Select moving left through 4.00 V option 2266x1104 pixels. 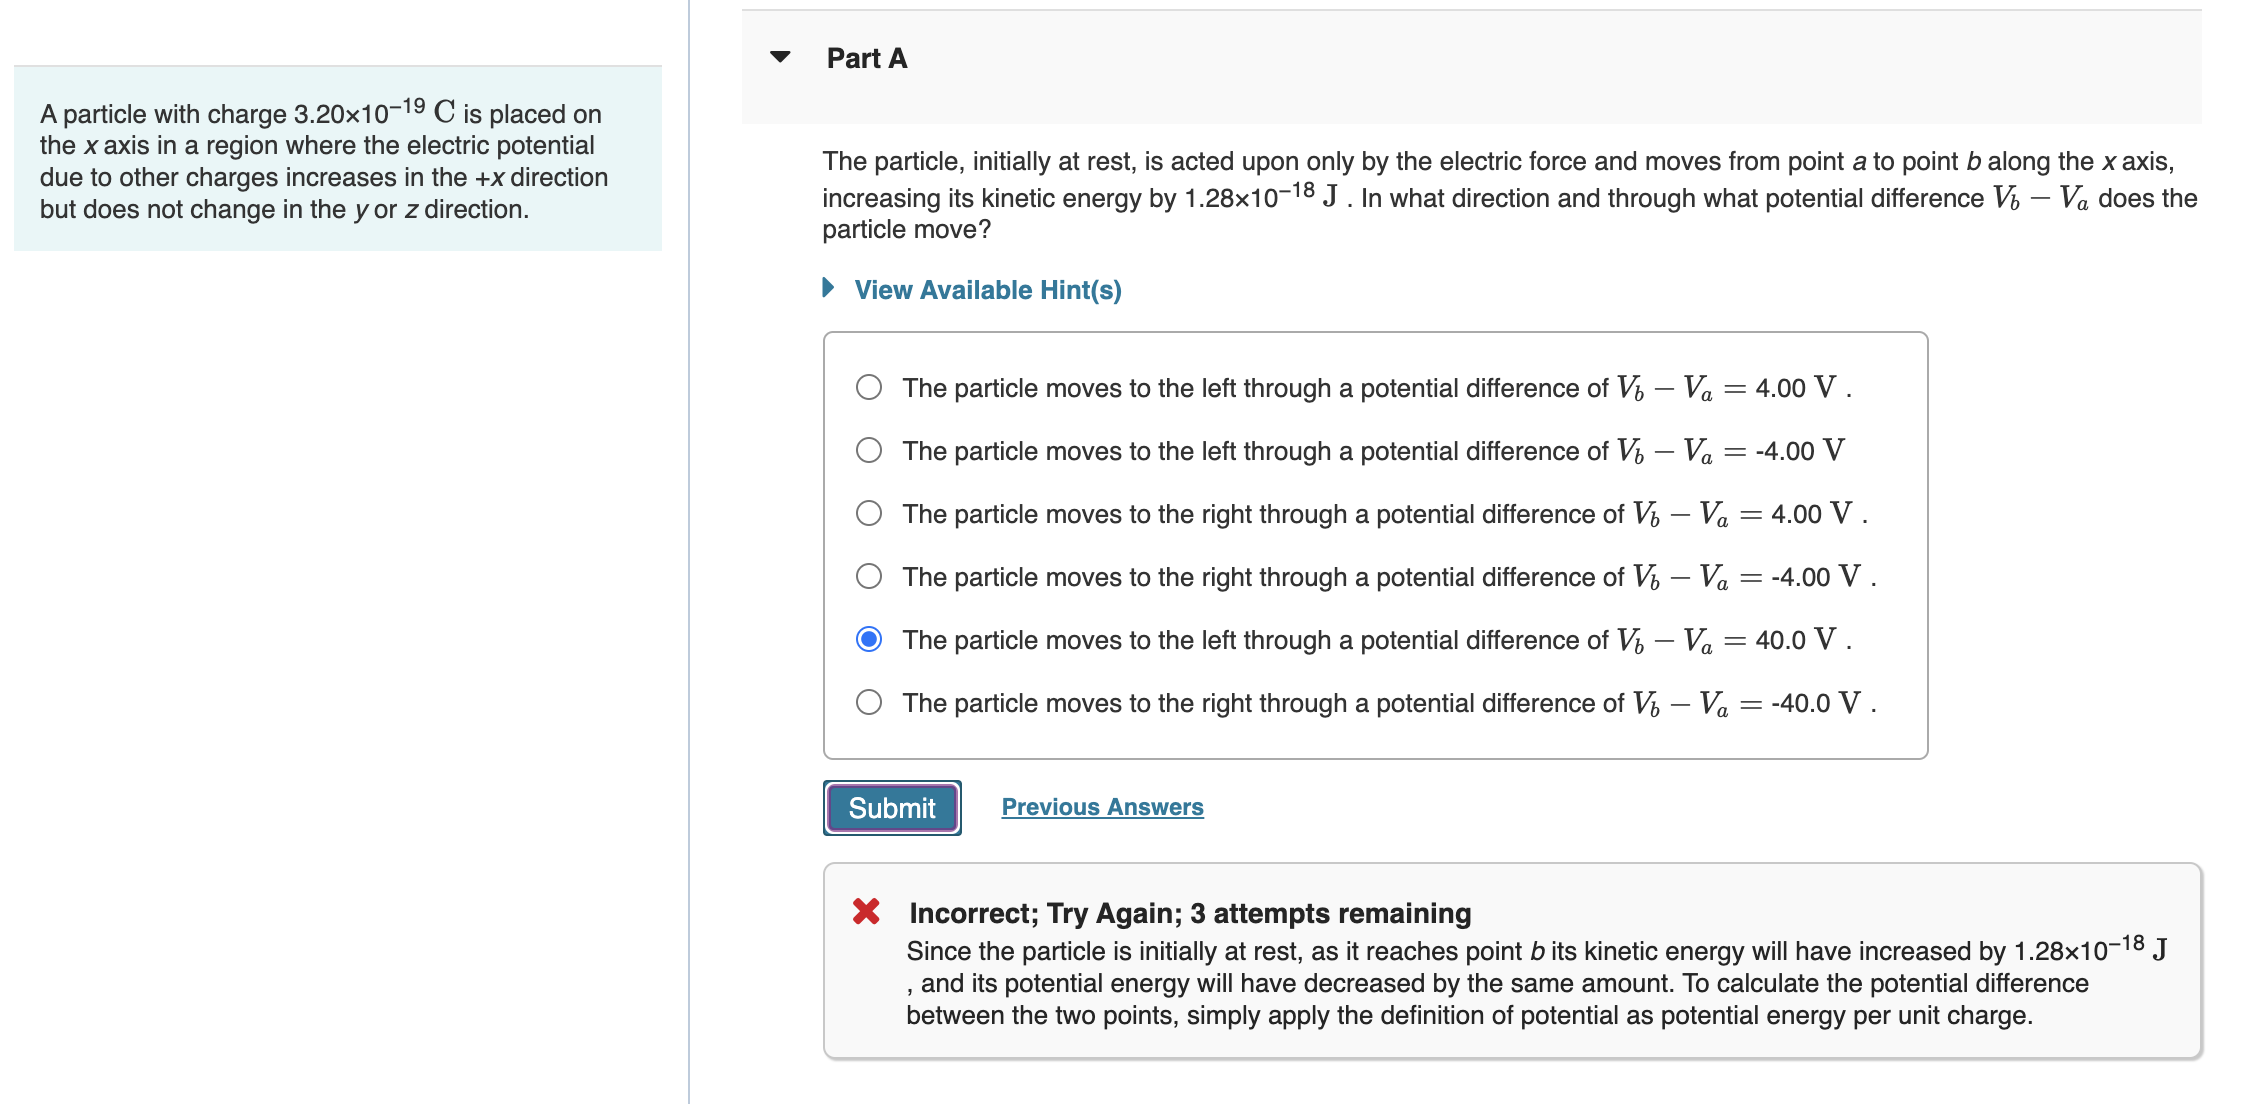pos(869,388)
